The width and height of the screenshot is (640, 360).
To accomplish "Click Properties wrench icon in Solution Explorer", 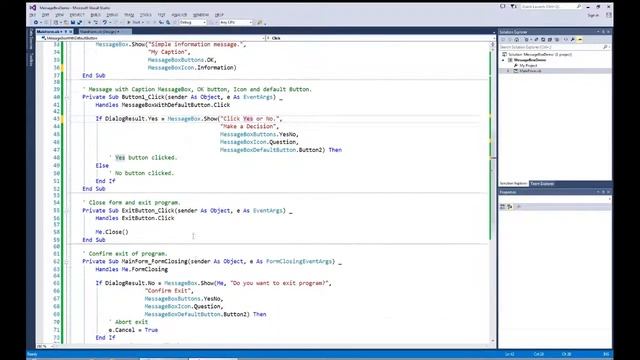I will (573, 40).
